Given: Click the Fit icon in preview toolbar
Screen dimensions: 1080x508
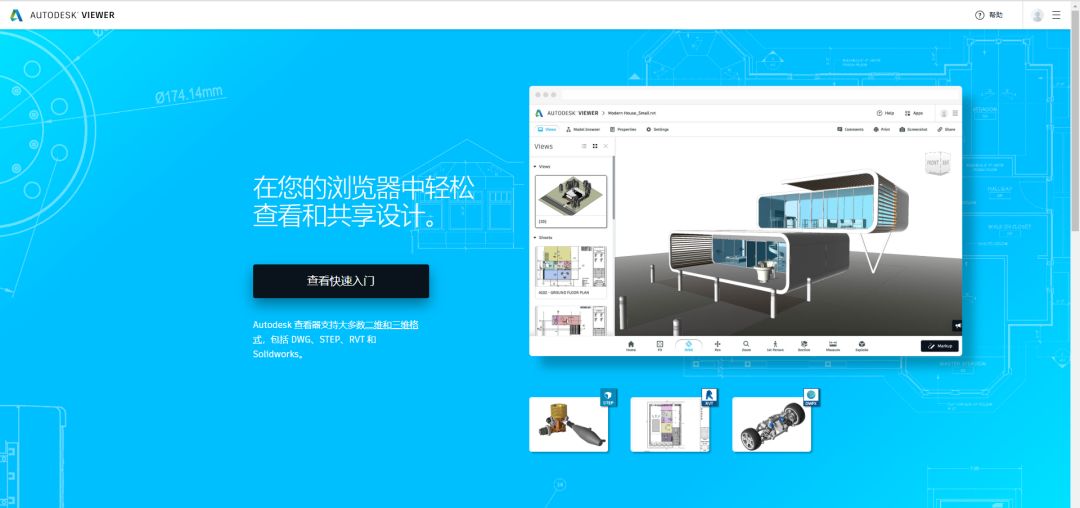Looking at the screenshot, I should tap(660, 346).
